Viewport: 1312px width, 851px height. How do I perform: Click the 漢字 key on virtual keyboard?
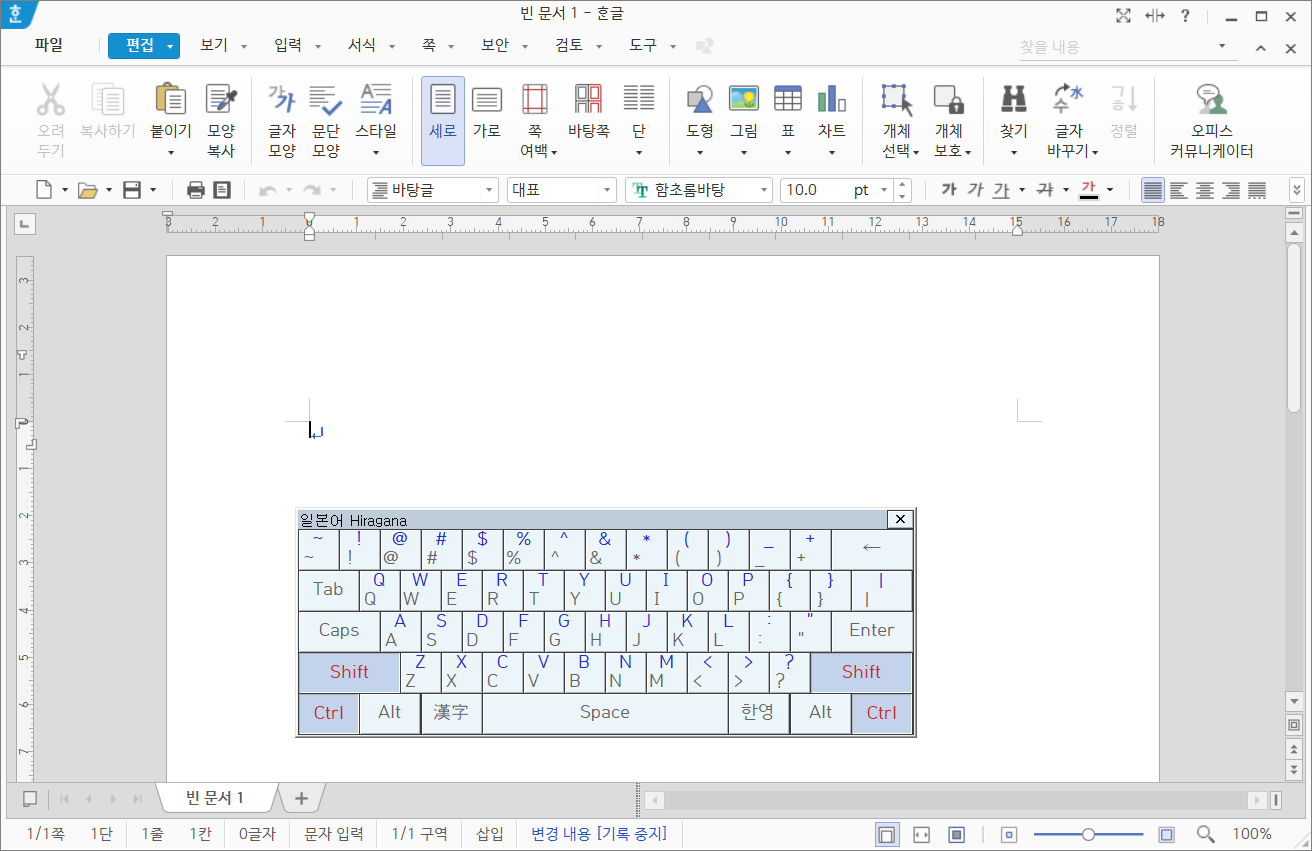tap(451, 713)
